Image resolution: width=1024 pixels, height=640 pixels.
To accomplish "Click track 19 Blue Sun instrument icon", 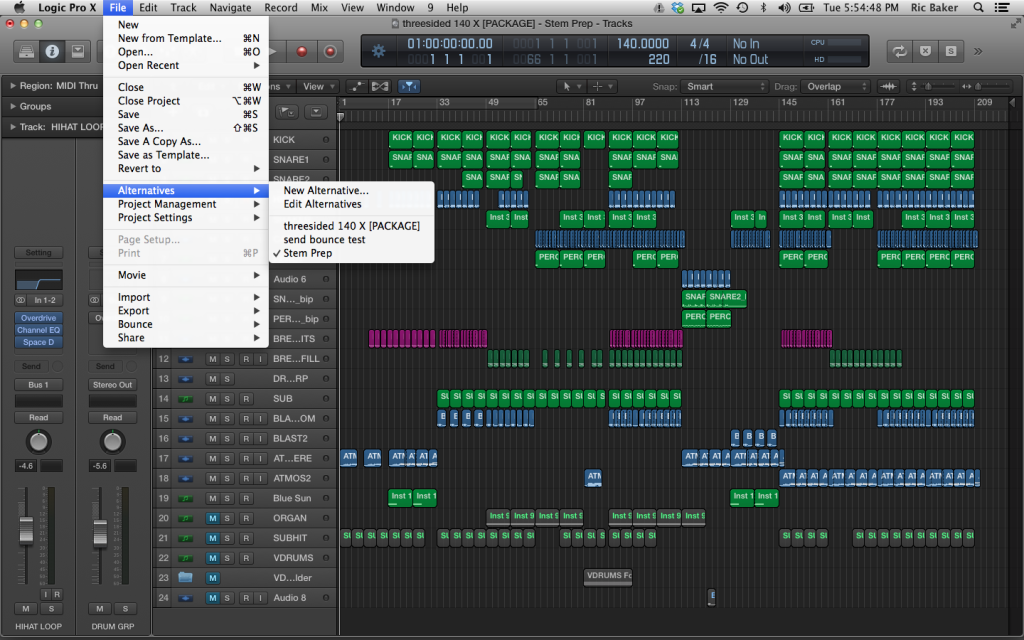I will click(185, 498).
